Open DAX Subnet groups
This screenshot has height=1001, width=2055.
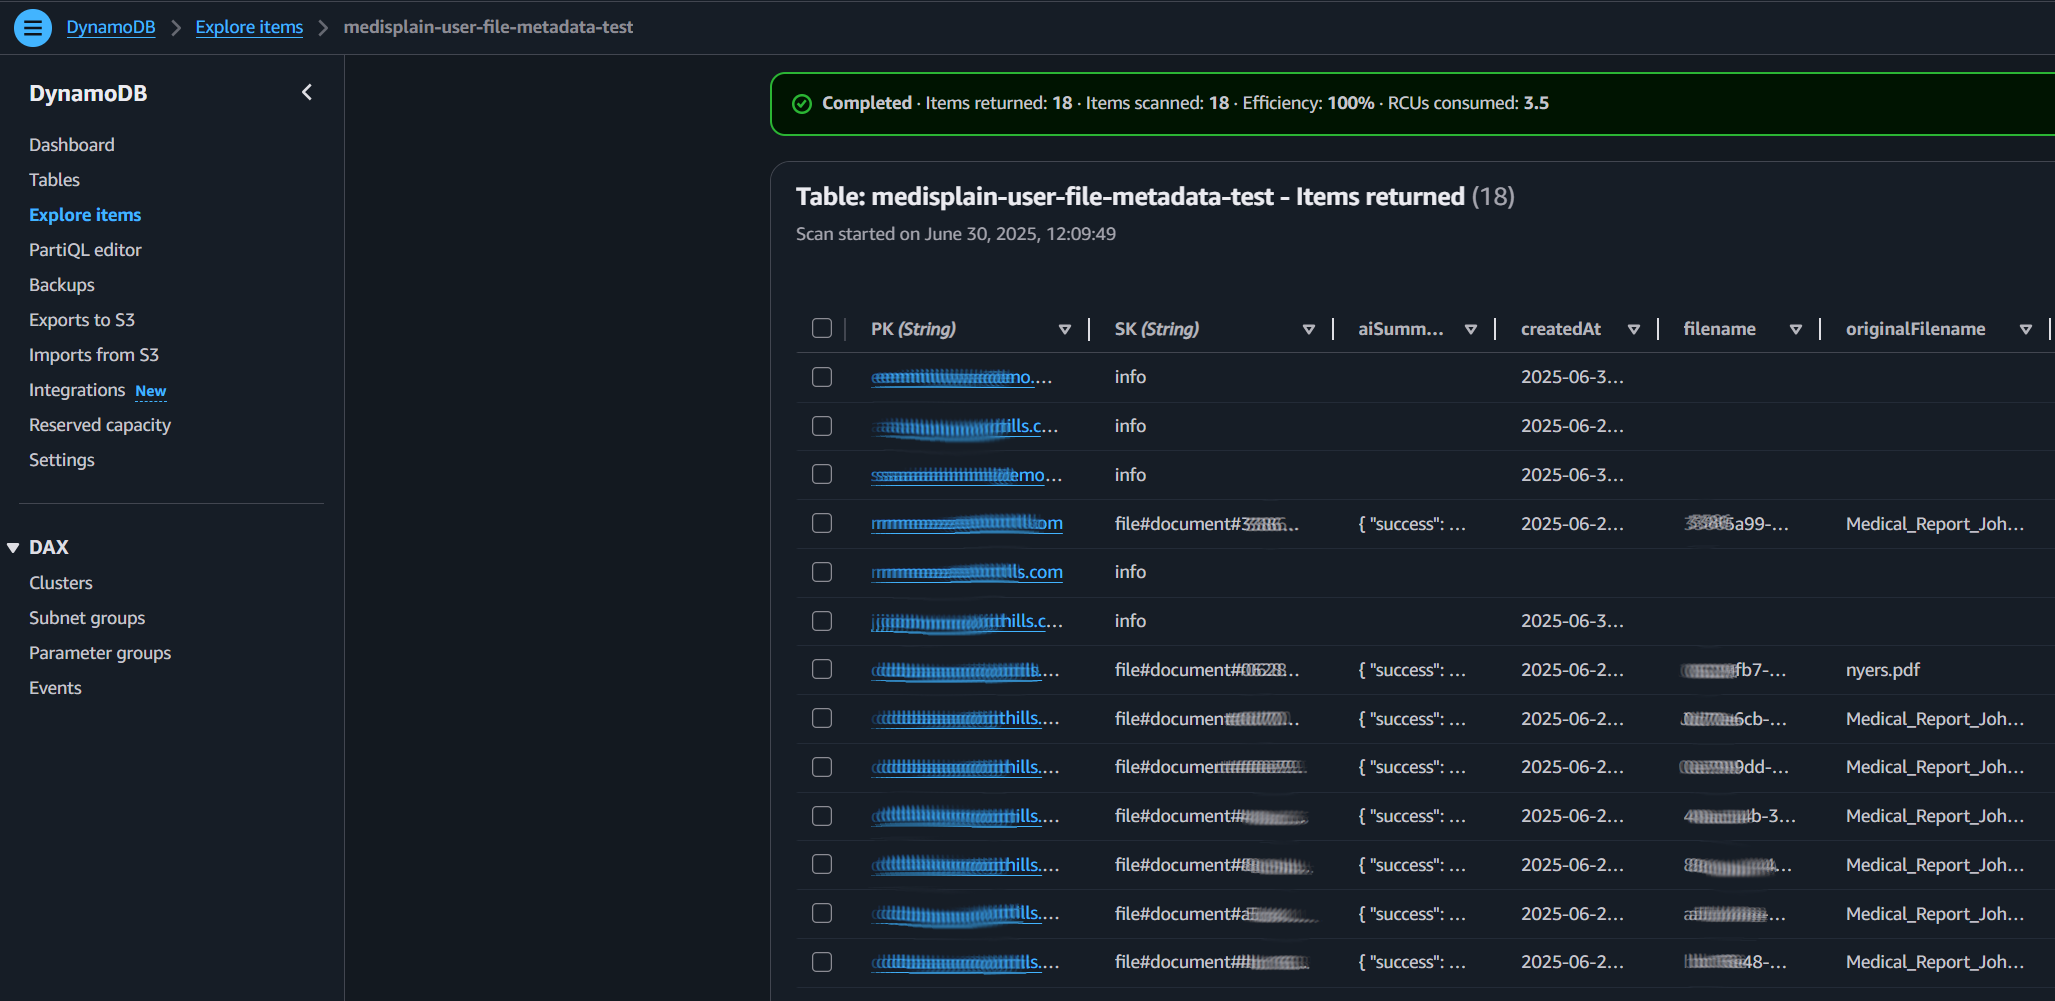[x=87, y=618]
